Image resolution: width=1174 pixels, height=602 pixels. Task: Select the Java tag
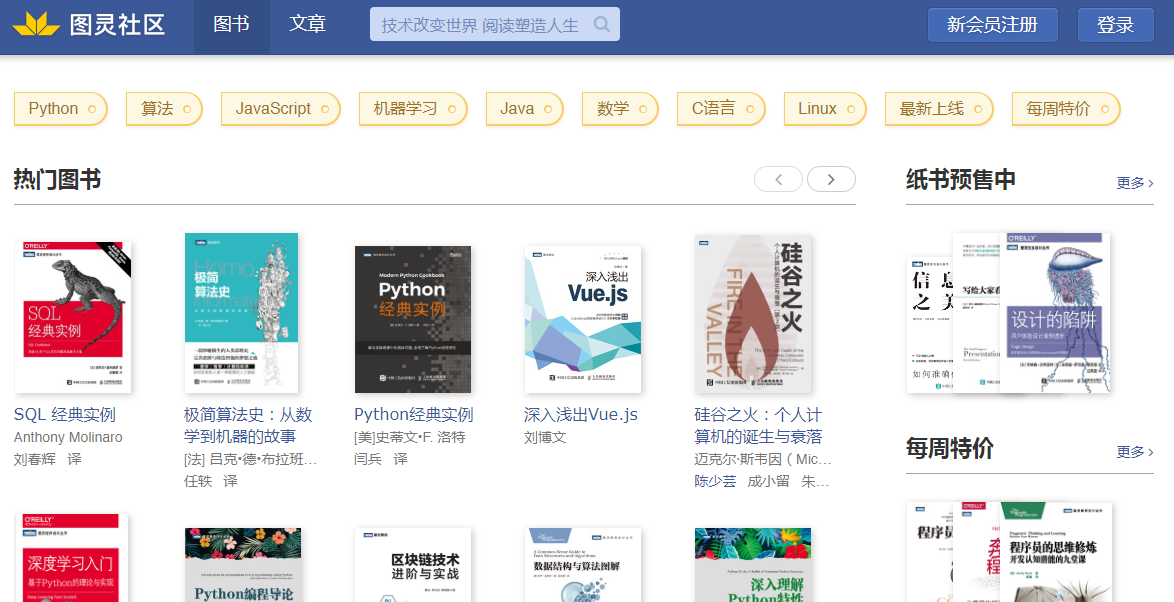524,109
